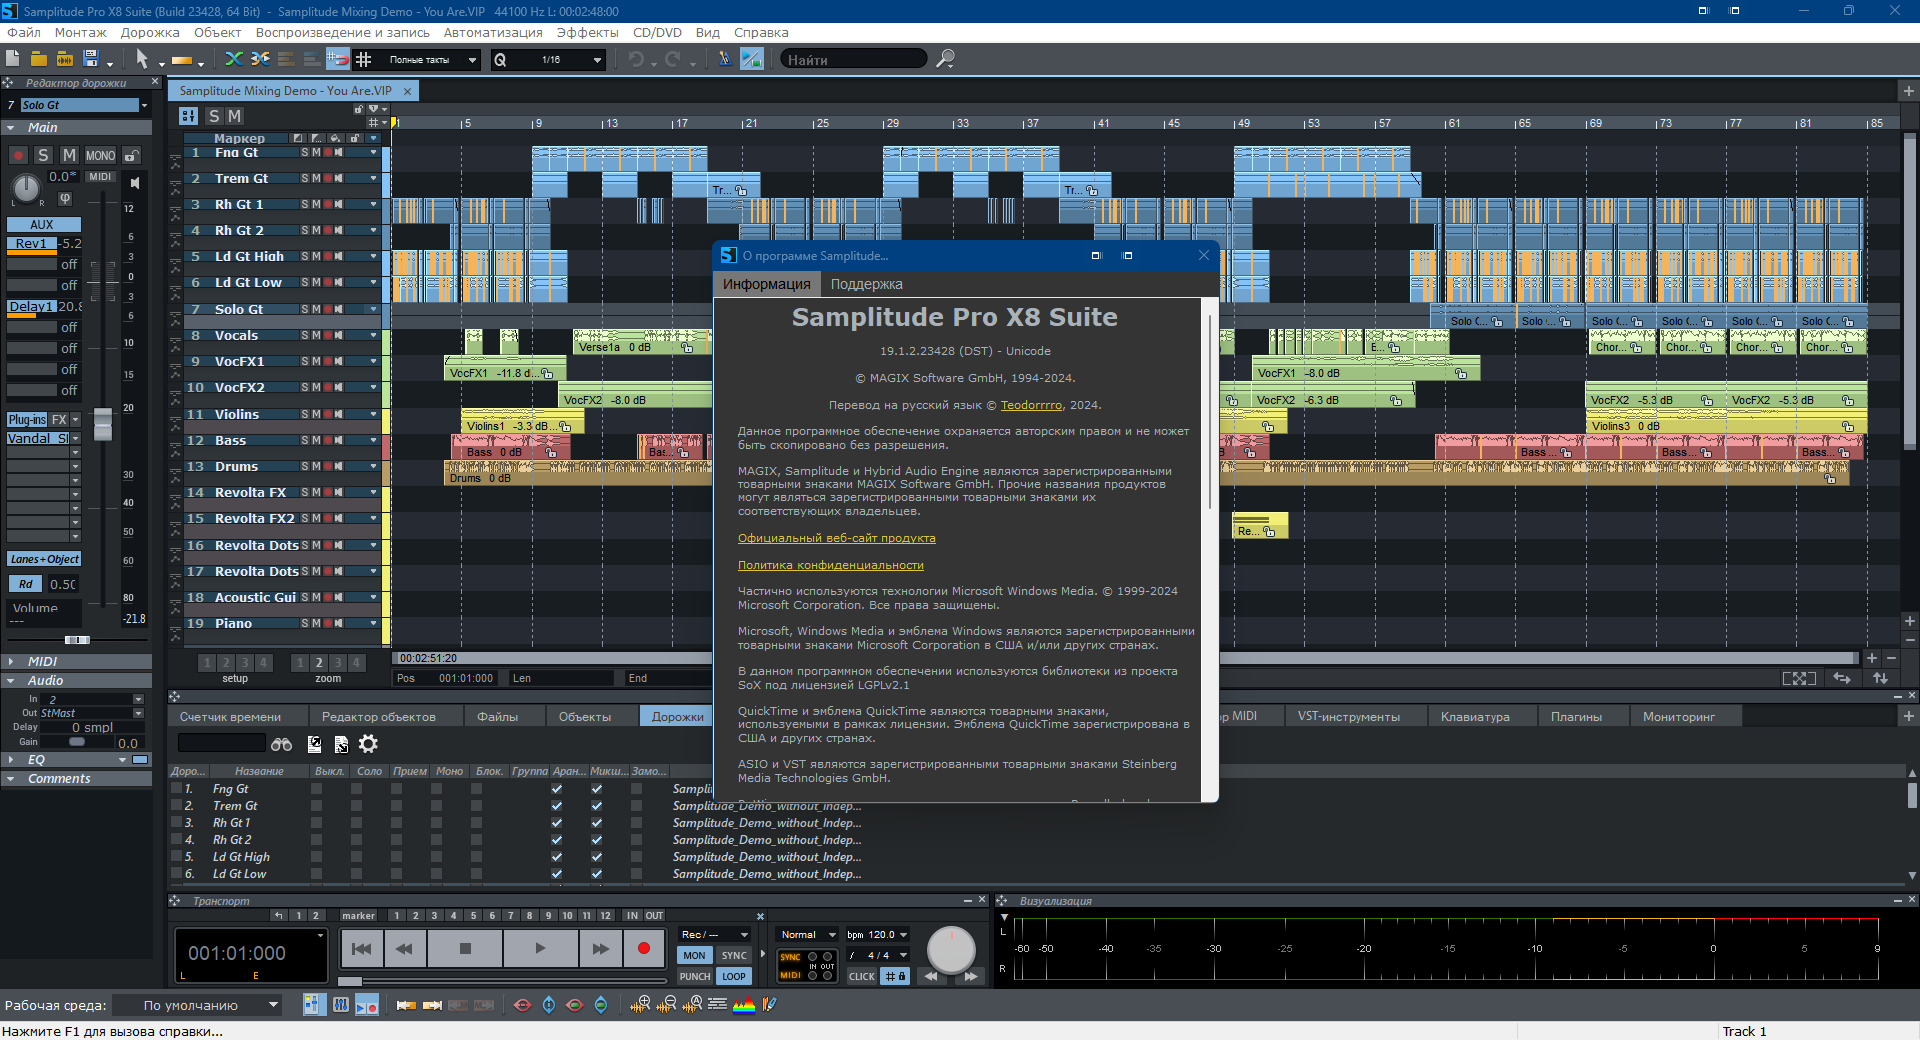This screenshot has width=1920, height=1040.
Task: Click the About dialog vertical scrollbar
Action: point(1210,412)
